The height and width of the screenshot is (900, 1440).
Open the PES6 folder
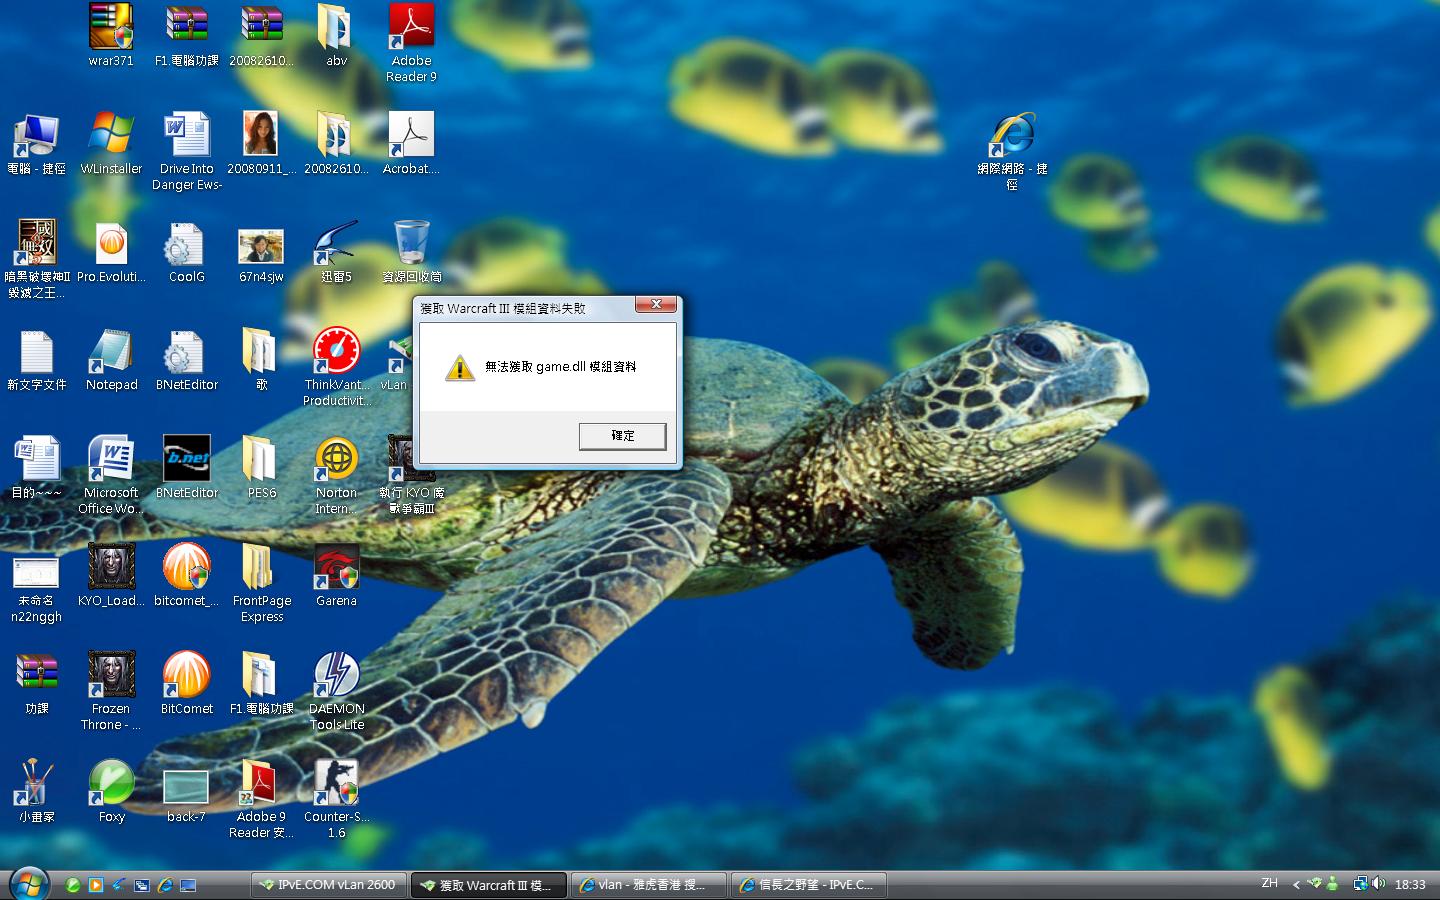261,461
